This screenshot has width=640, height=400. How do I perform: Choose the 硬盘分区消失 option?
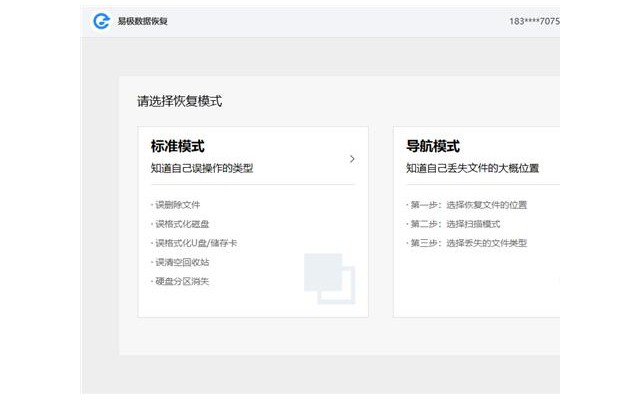182,281
